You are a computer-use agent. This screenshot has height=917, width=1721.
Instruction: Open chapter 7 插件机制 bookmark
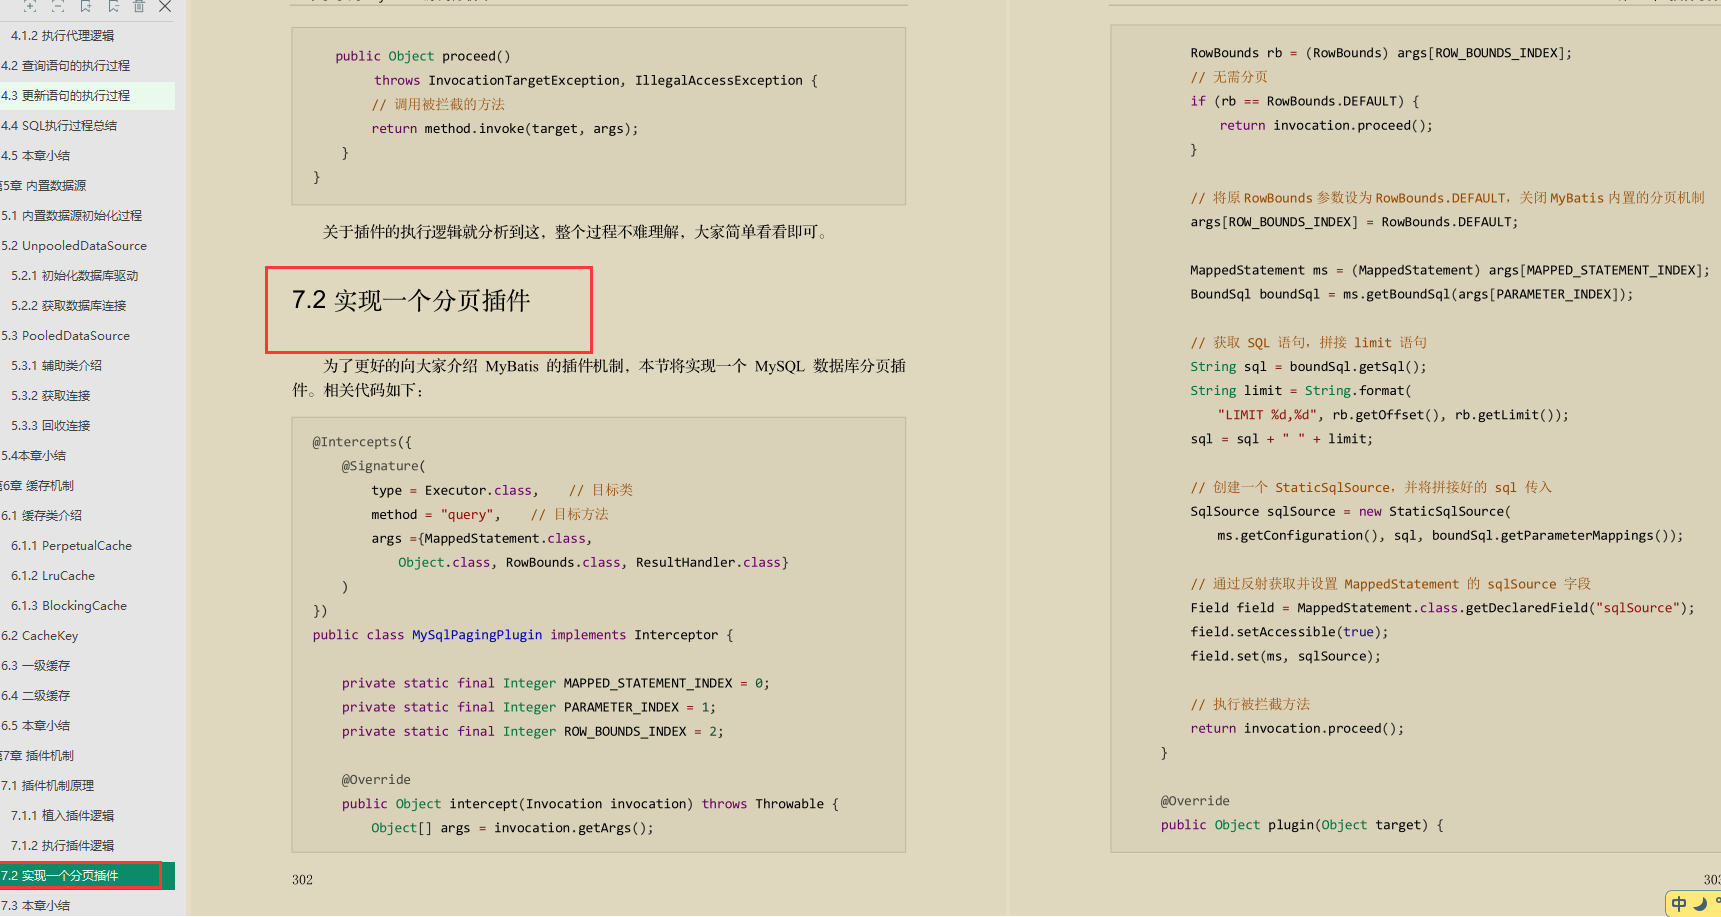point(37,755)
